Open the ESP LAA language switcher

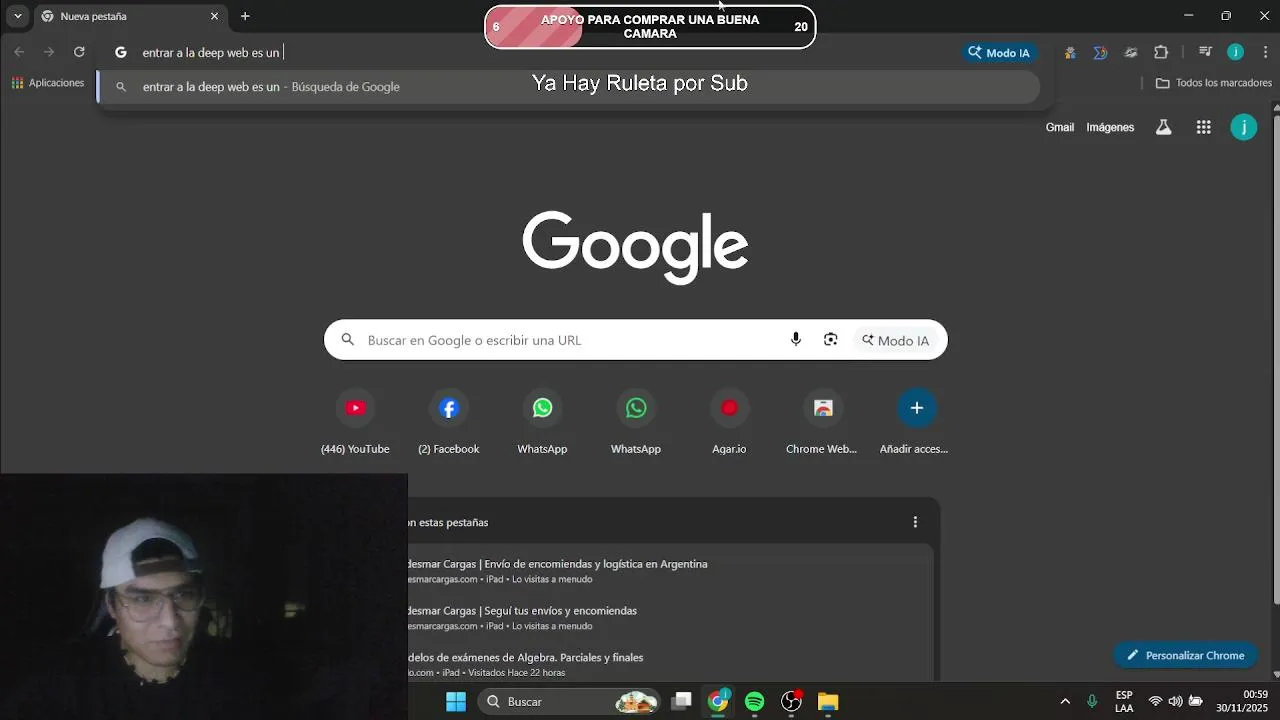click(1124, 702)
